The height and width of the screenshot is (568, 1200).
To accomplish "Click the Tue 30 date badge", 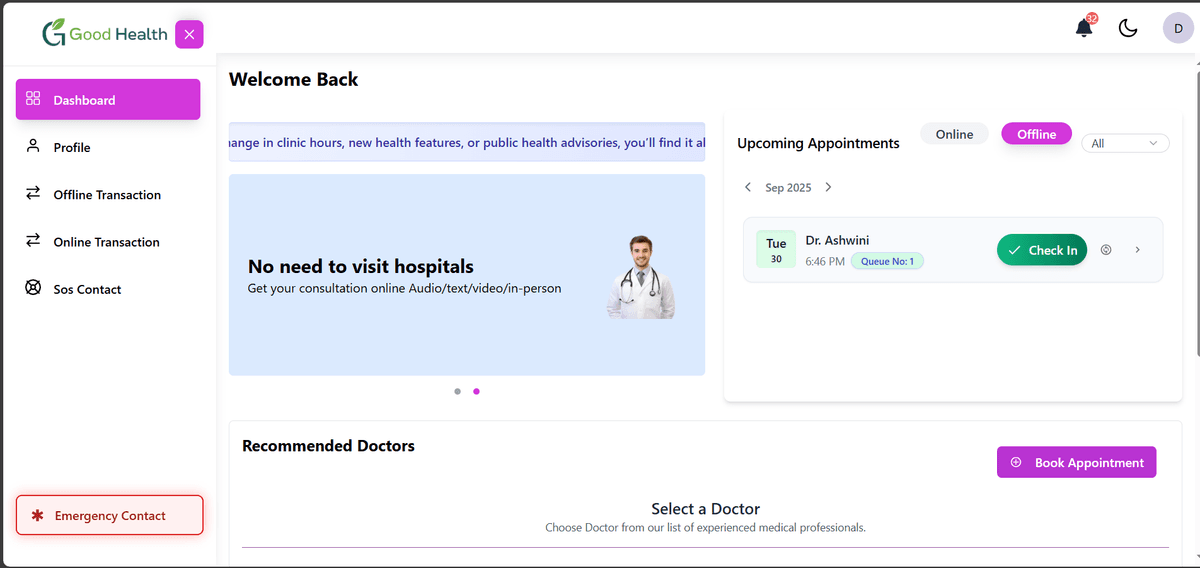I will pos(776,250).
